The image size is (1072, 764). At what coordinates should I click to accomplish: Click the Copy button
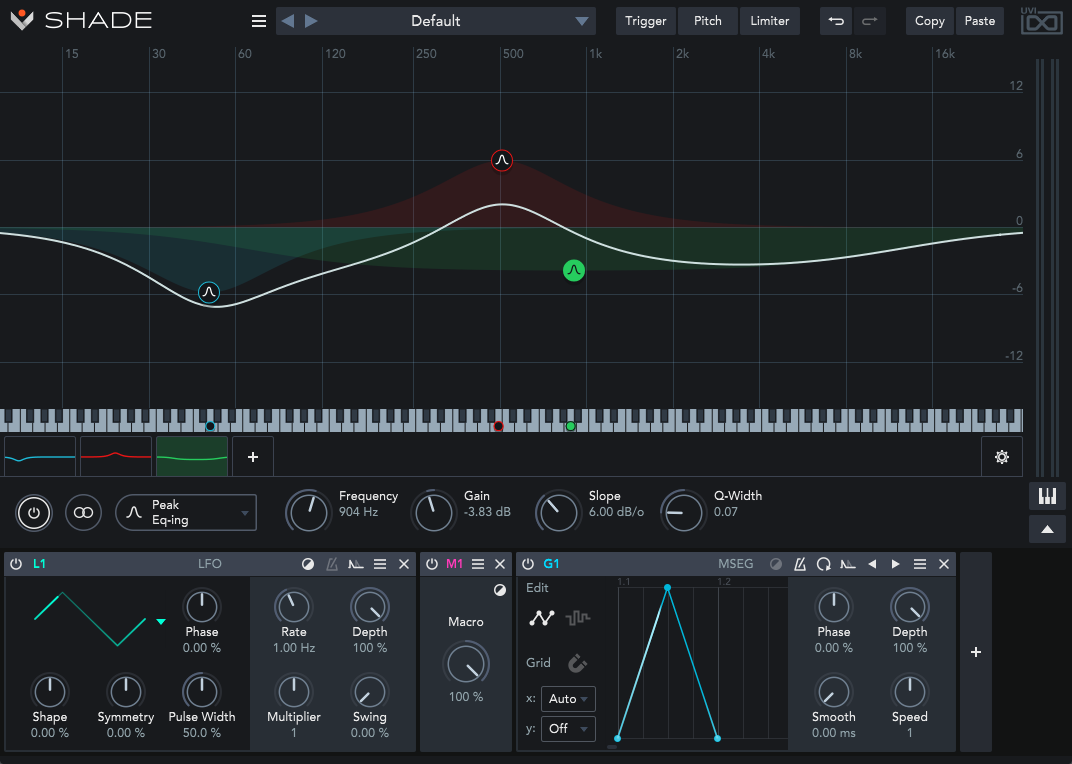tap(929, 21)
